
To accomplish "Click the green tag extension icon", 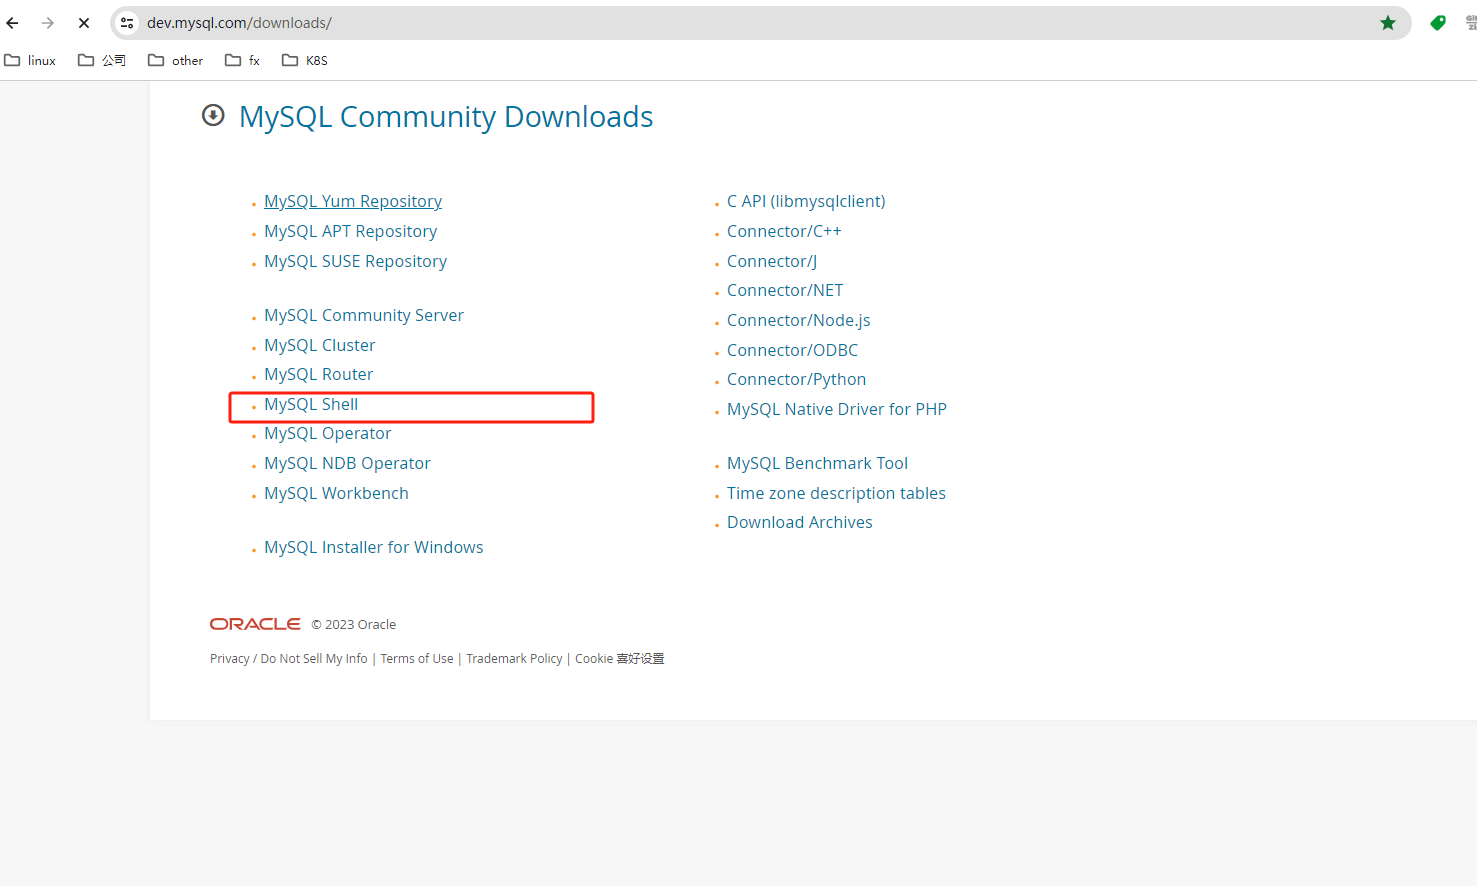I will pos(1437,22).
